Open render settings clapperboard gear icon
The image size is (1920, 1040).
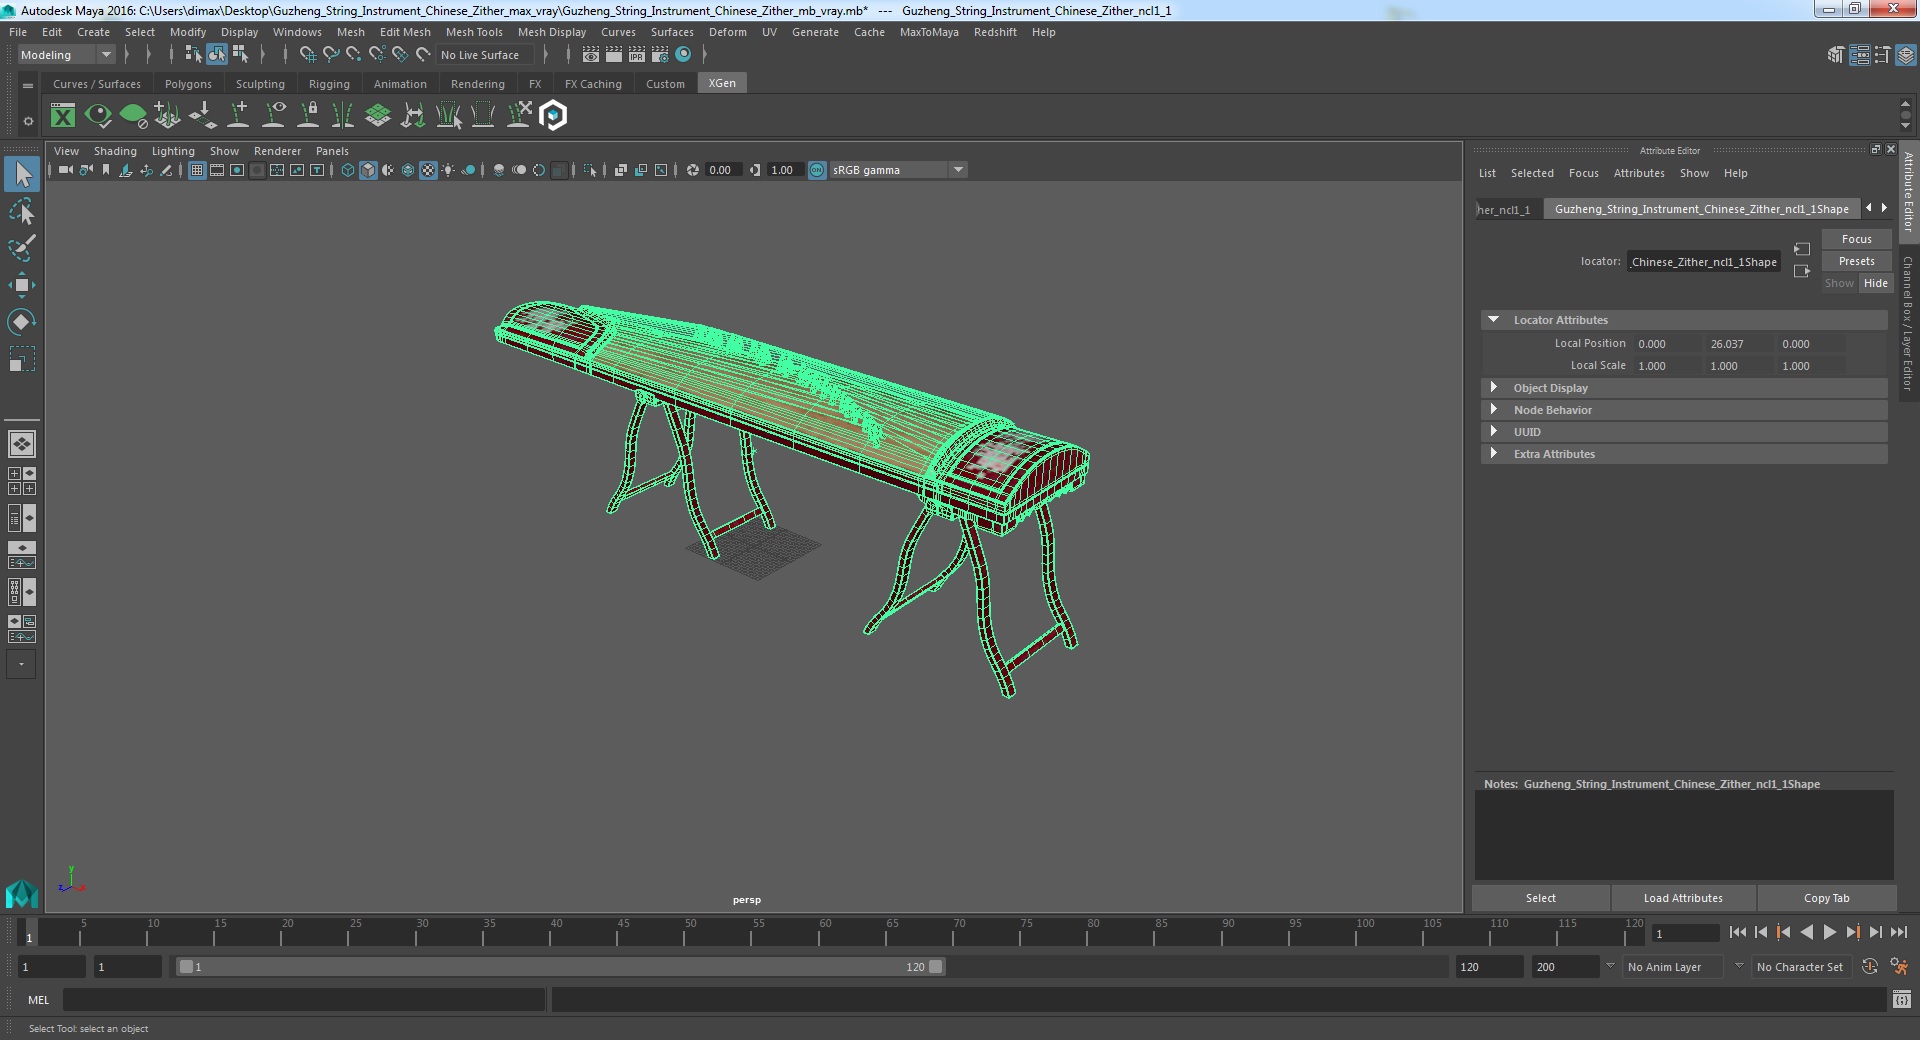coord(660,55)
